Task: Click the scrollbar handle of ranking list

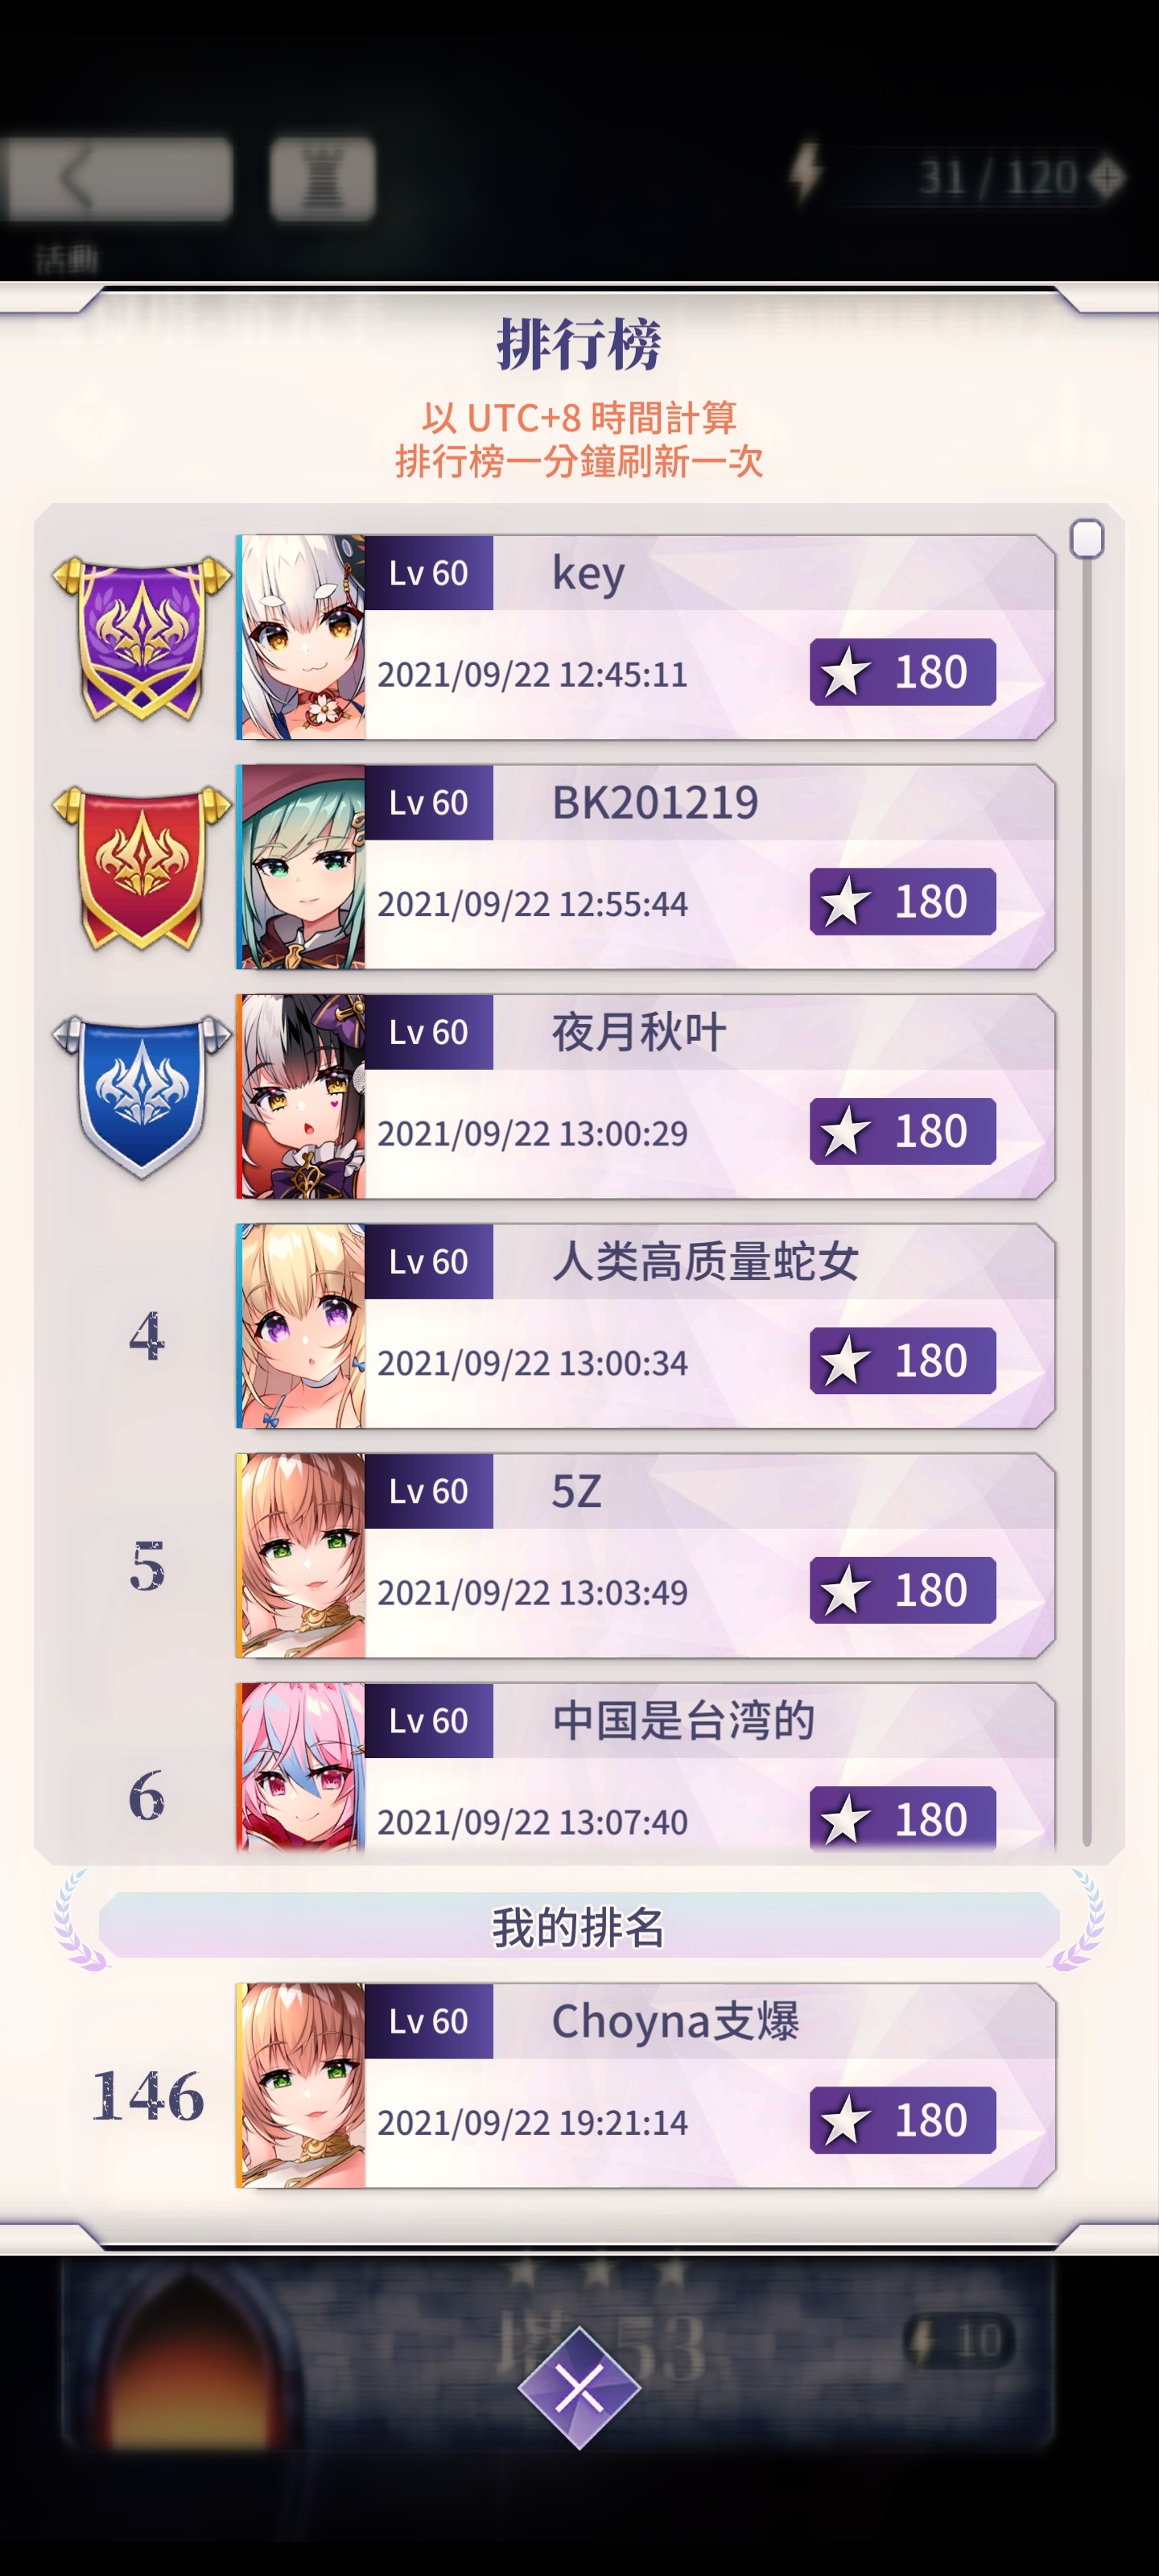Action: 1086,539
